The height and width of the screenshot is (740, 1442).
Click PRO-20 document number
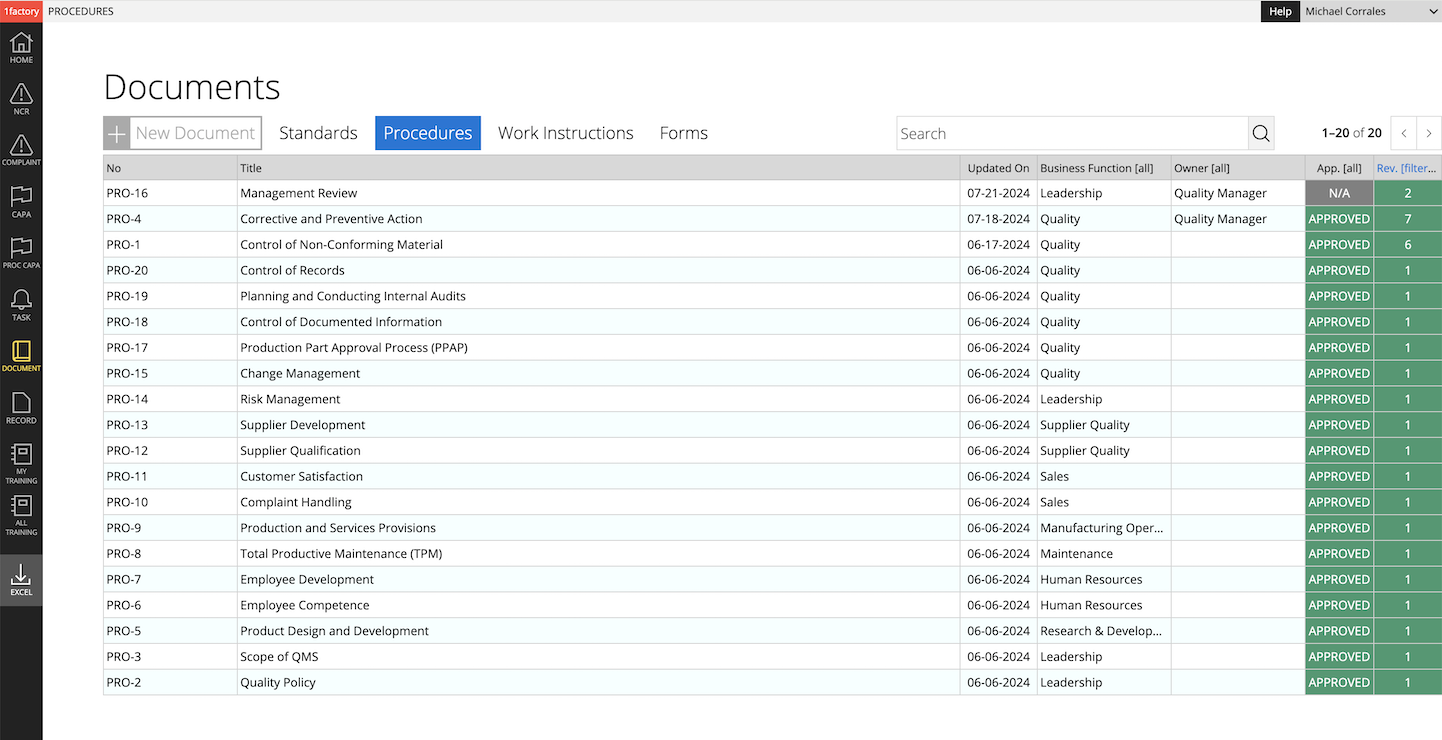127,271
